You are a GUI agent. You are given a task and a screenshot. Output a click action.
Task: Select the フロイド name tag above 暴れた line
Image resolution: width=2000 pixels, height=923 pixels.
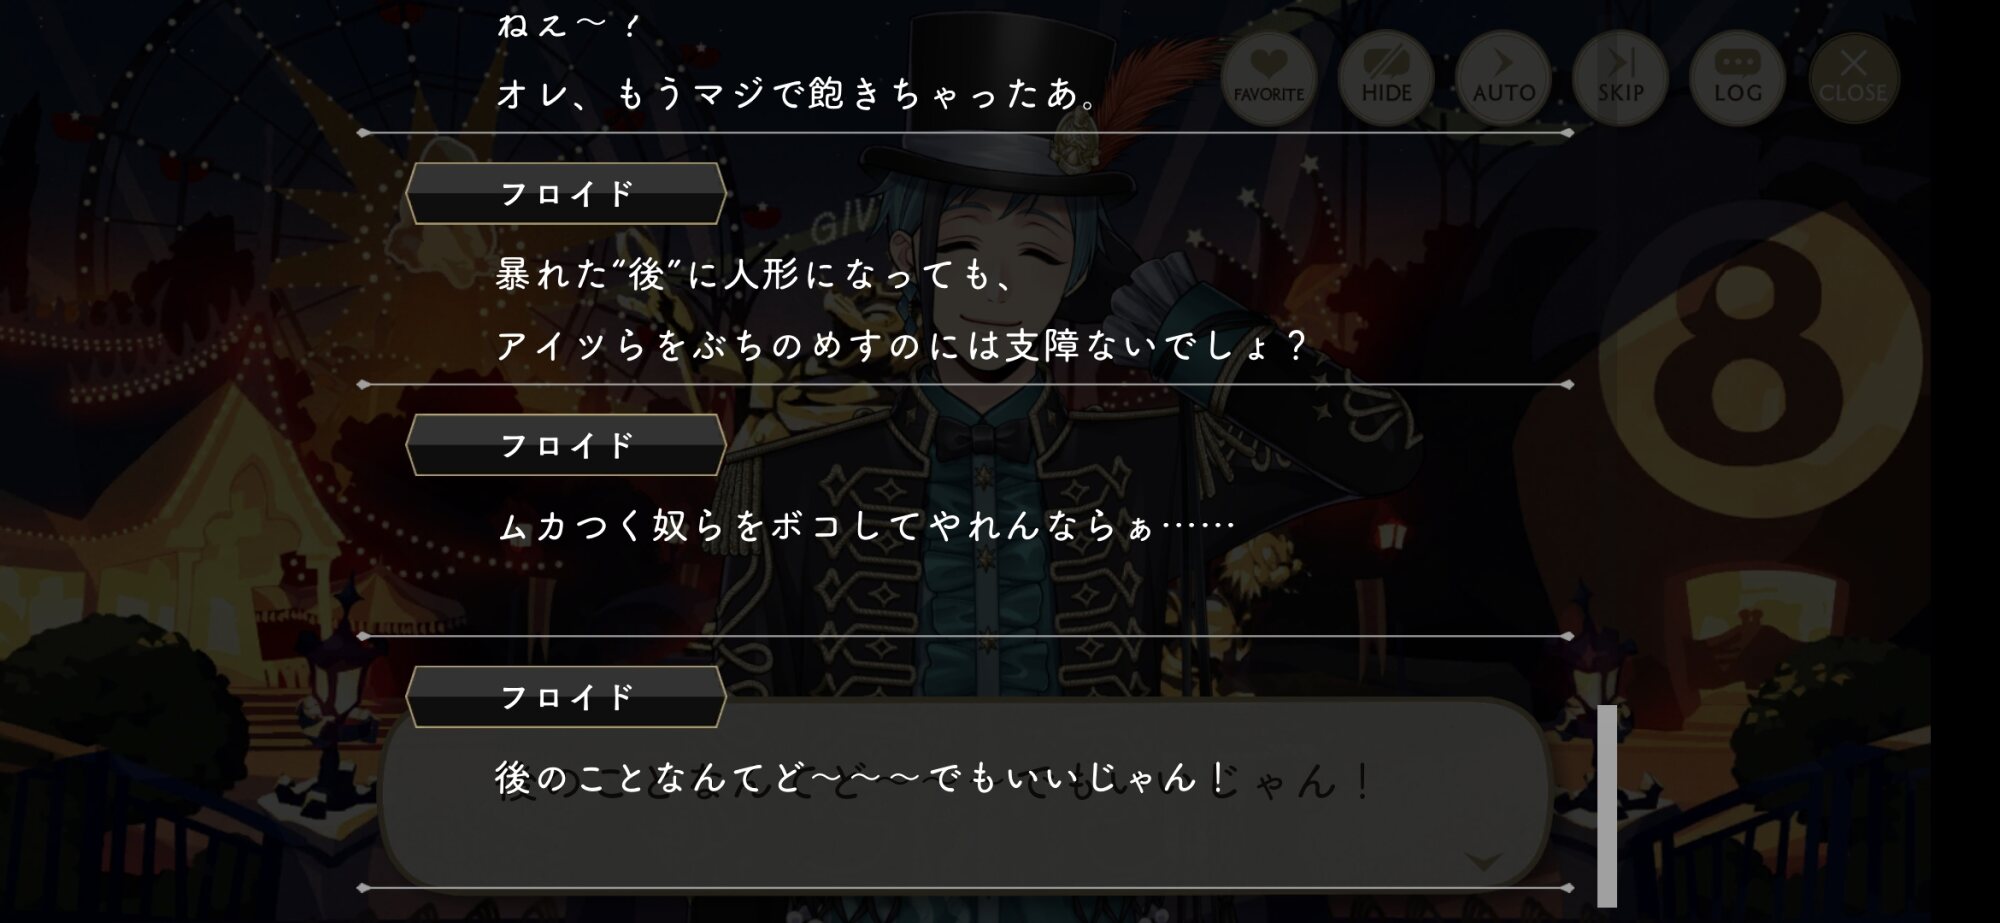click(566, 194)
